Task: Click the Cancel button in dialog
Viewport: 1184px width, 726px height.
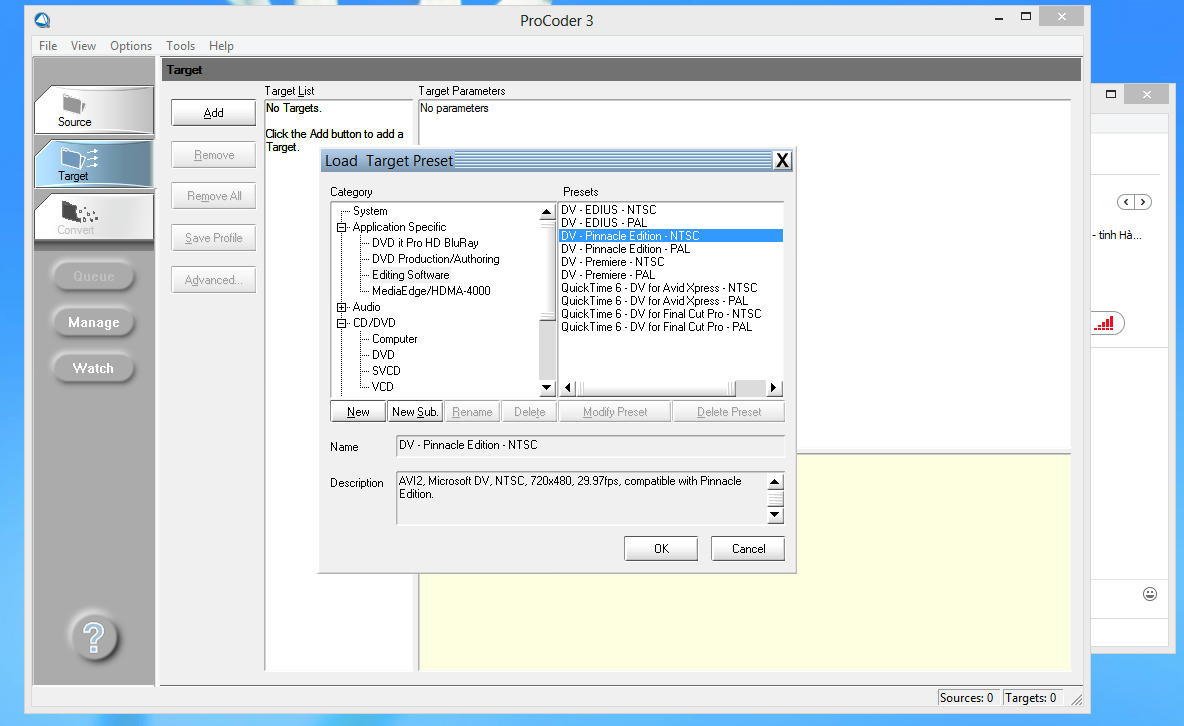Action: coord(747,548)
